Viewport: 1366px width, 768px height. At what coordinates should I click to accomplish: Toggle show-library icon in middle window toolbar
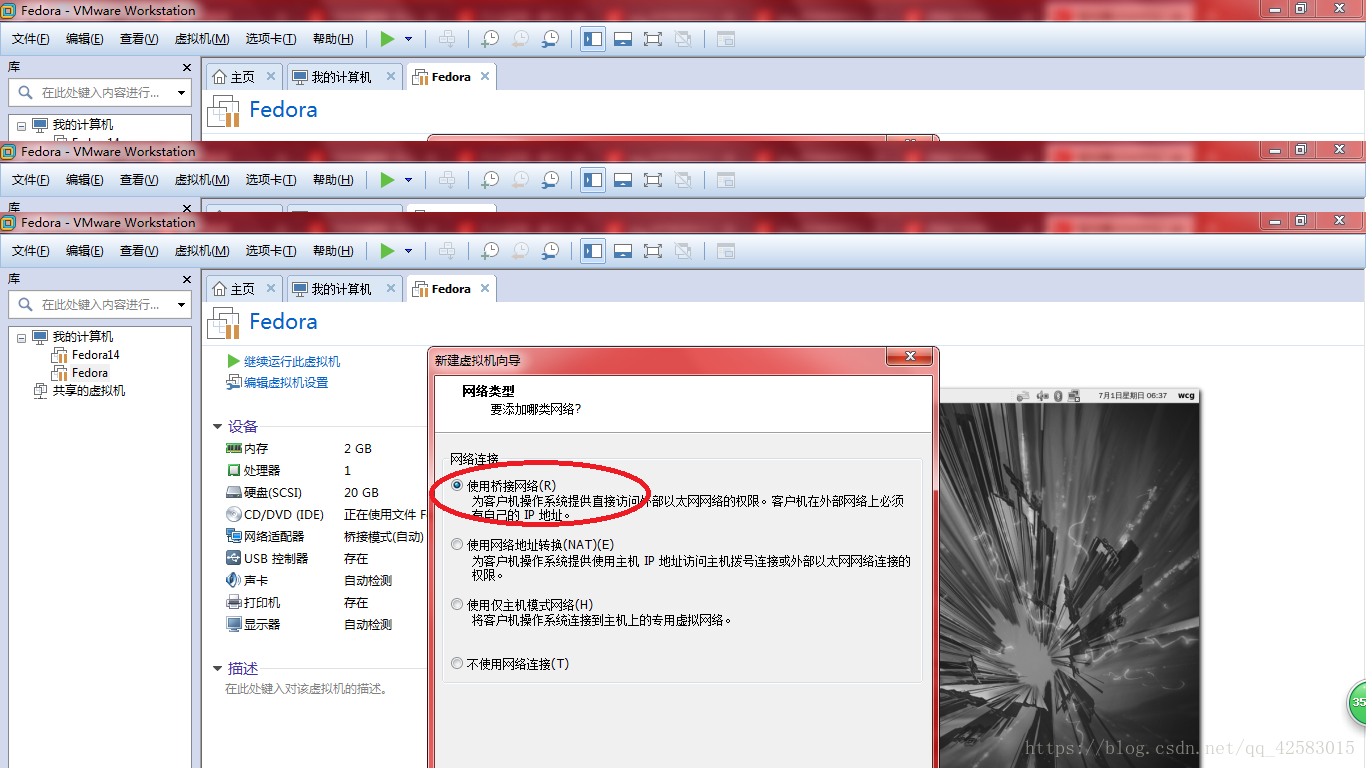point(593,179)
